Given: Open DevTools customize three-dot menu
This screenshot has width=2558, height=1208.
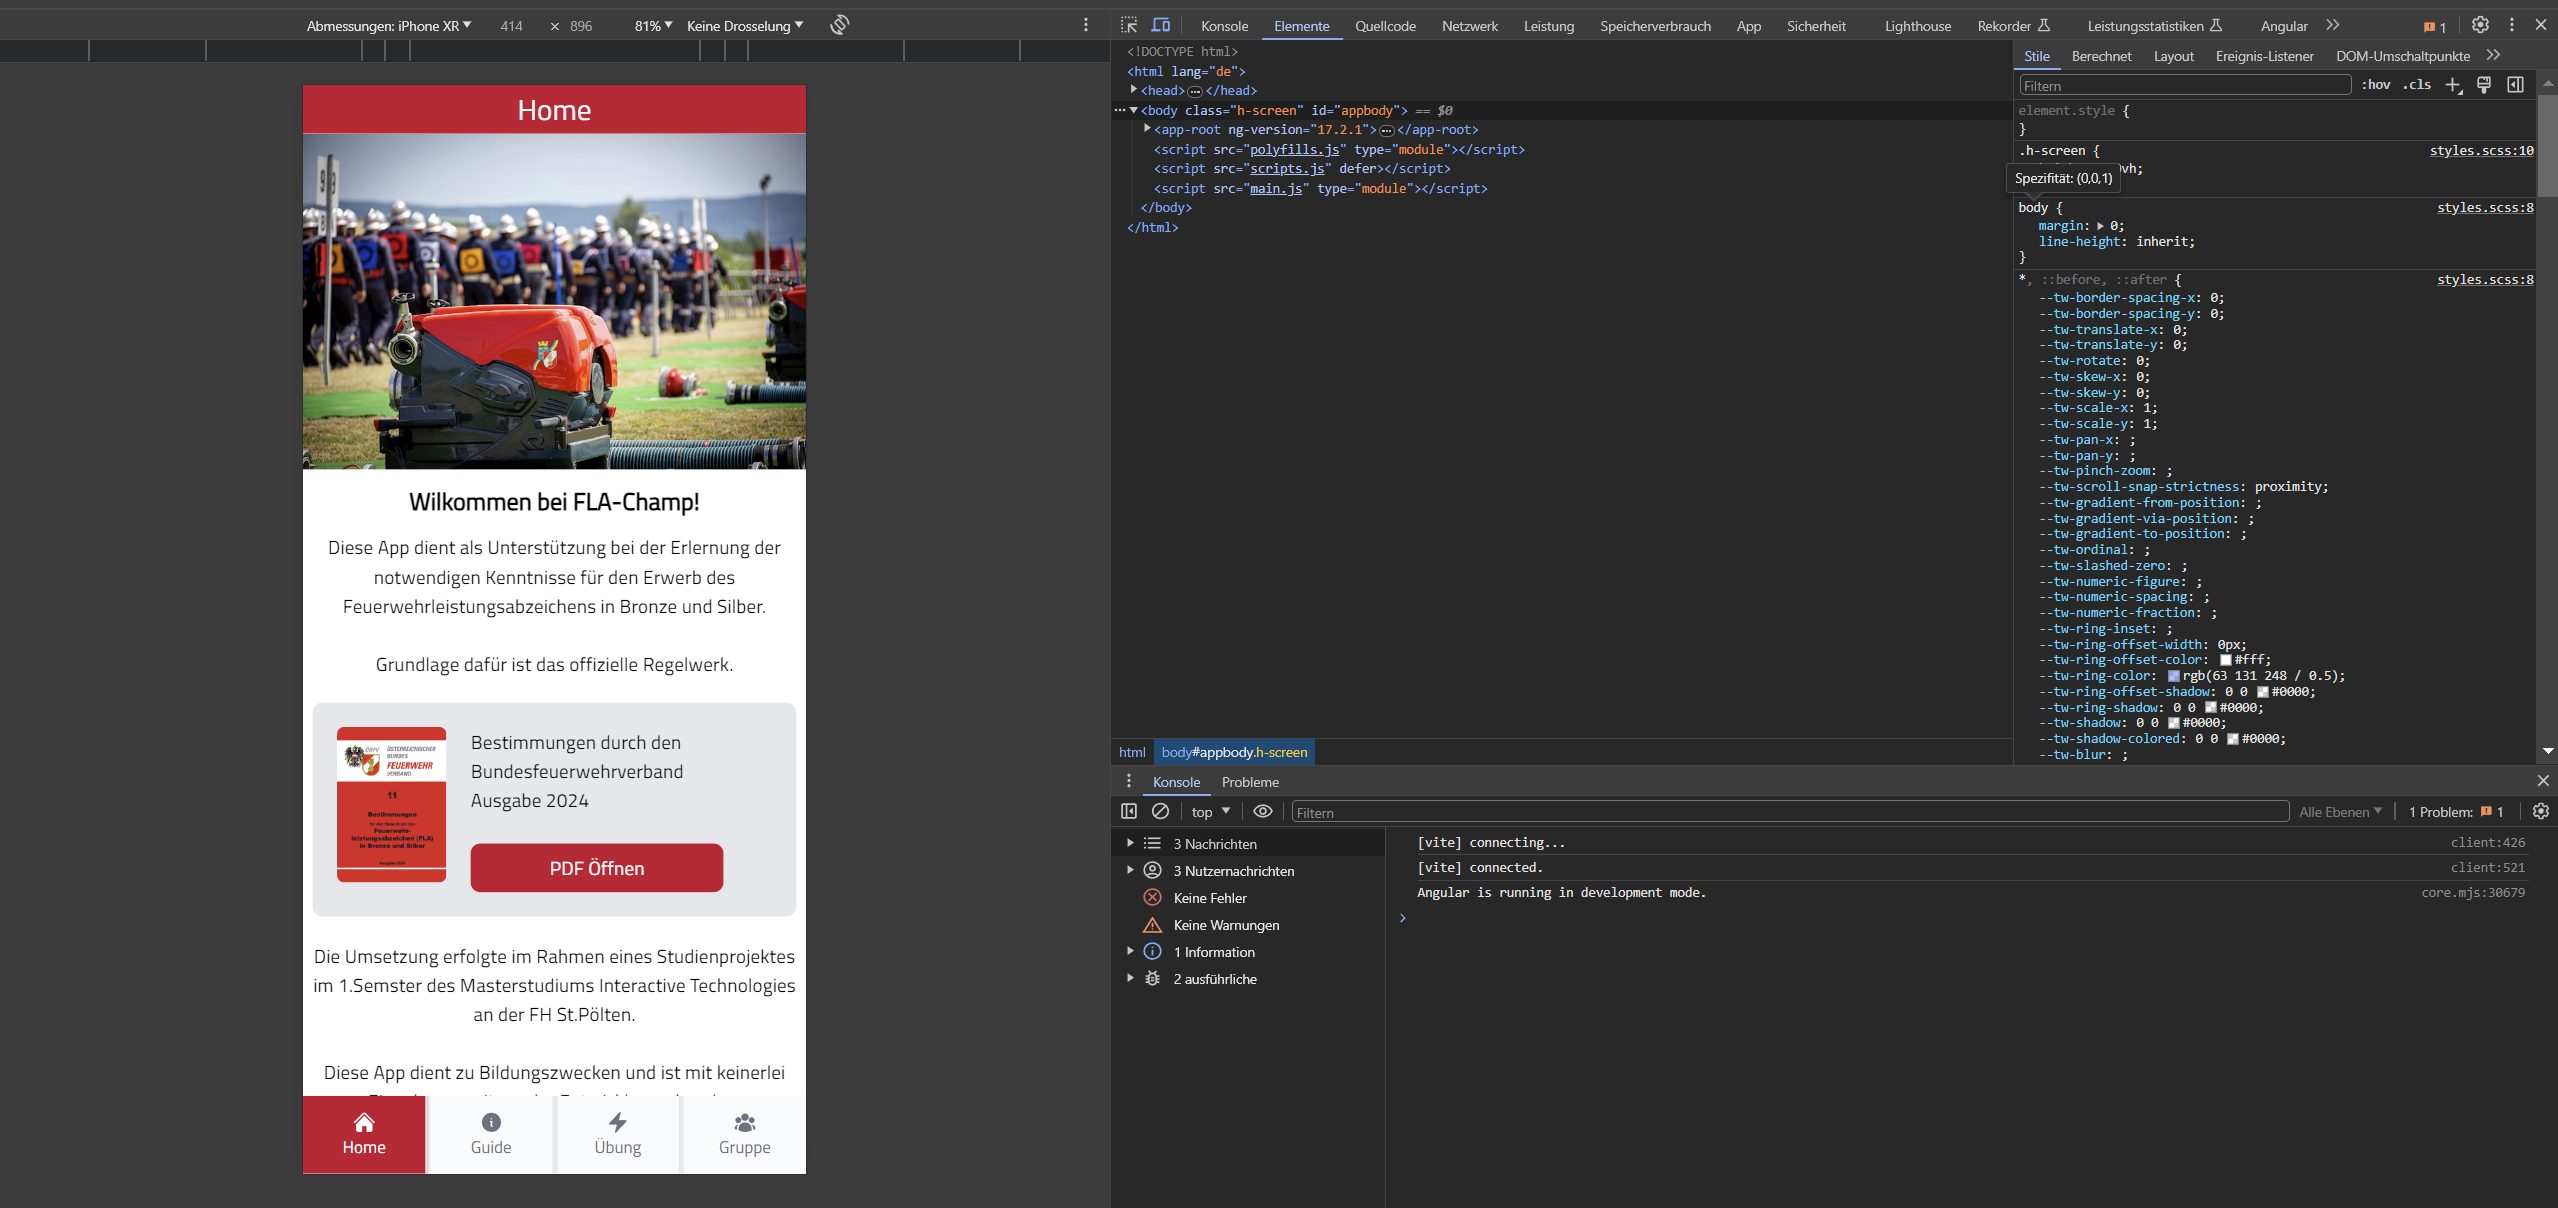Looking at the screenshot, I should (x=2511, y=25).
